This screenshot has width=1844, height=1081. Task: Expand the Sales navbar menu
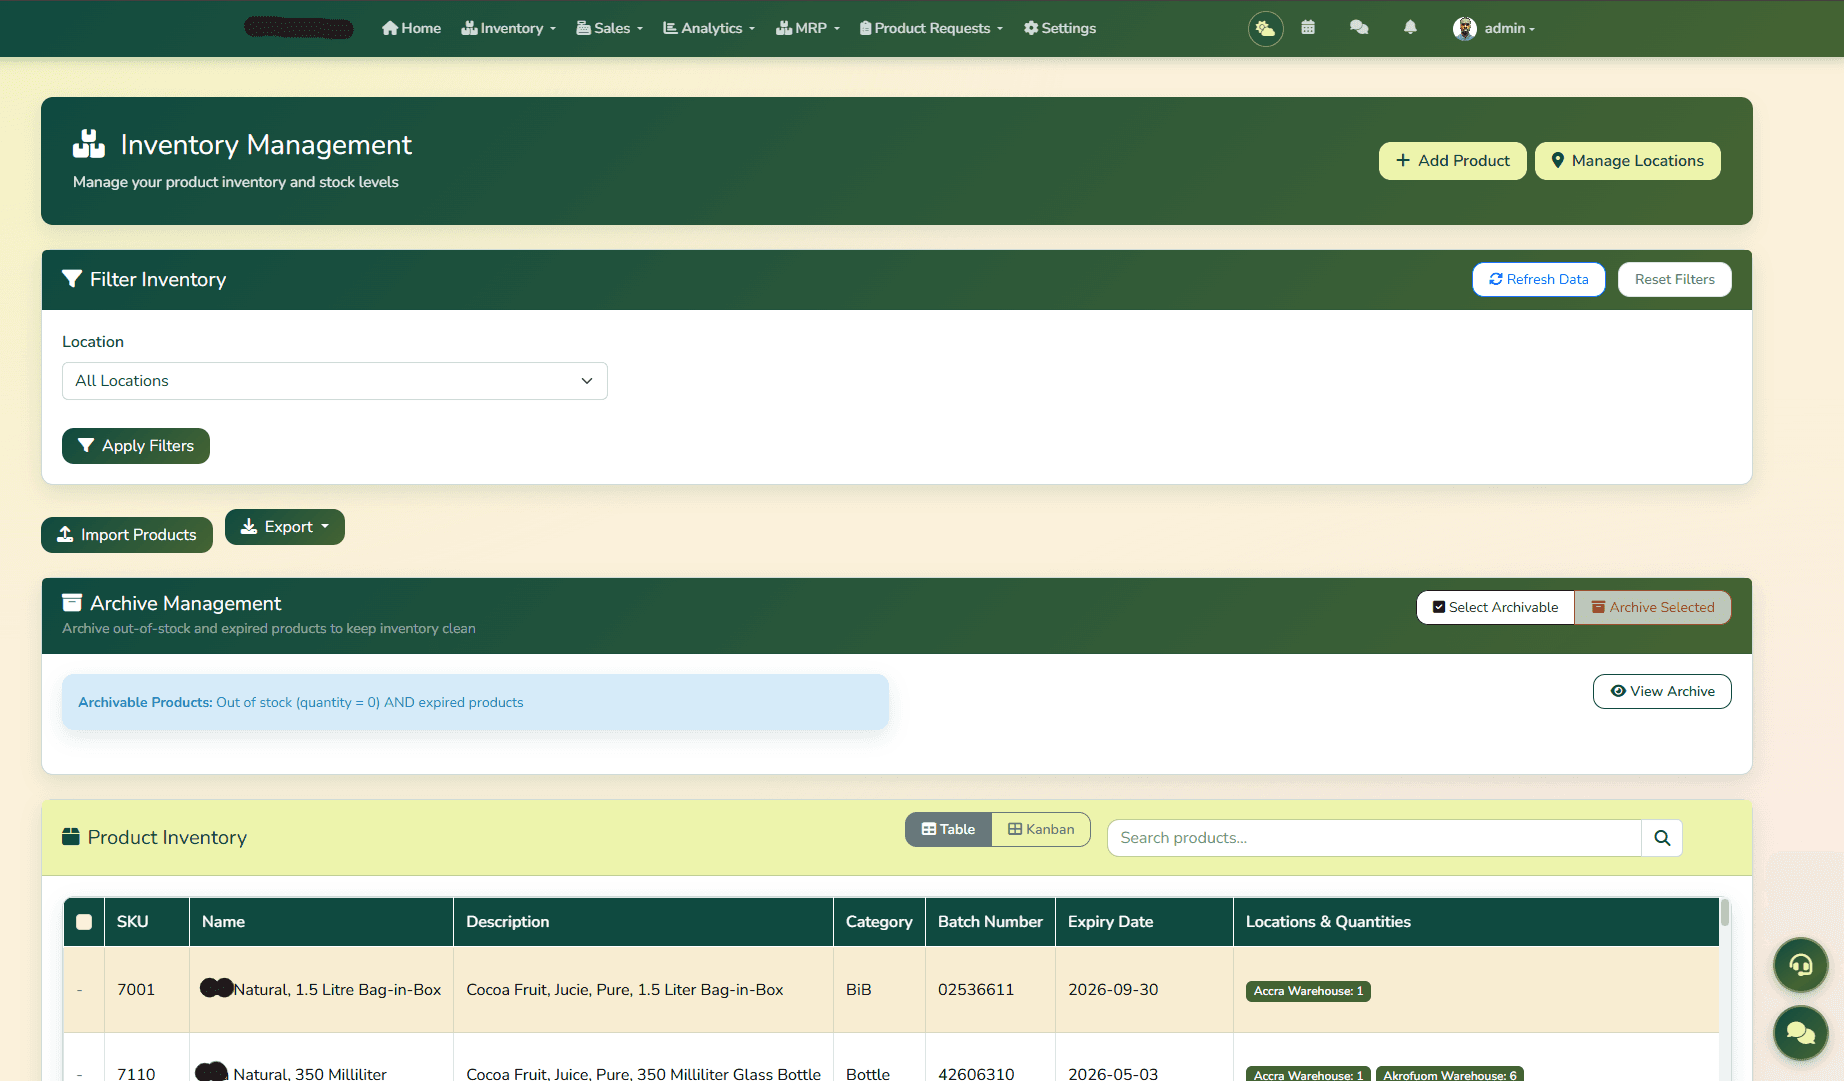click(610, 28)
